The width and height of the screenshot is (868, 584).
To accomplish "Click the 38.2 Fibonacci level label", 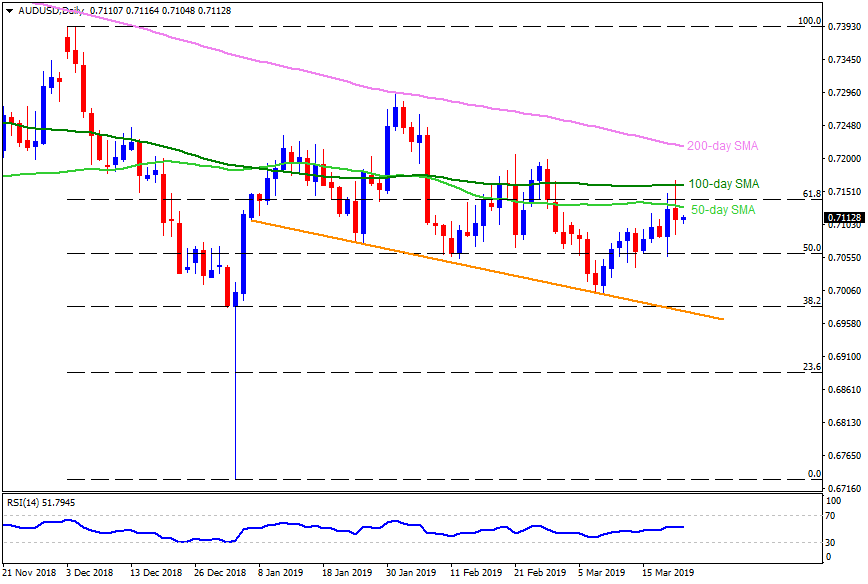I will (x=812, y=301).
